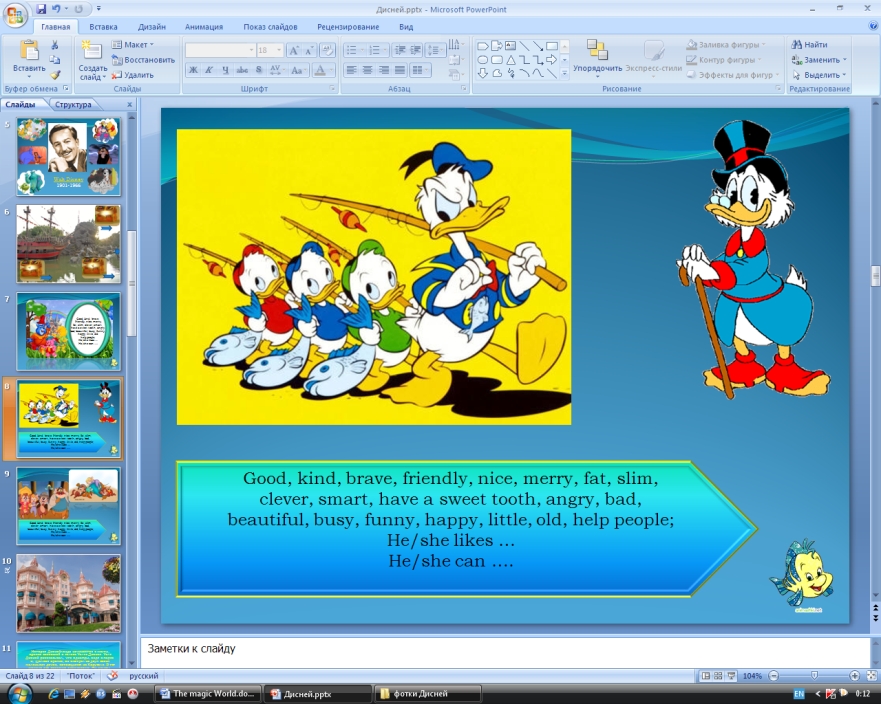
Task: Expand the full shapes gallery
Action: [x=565, y=74]
